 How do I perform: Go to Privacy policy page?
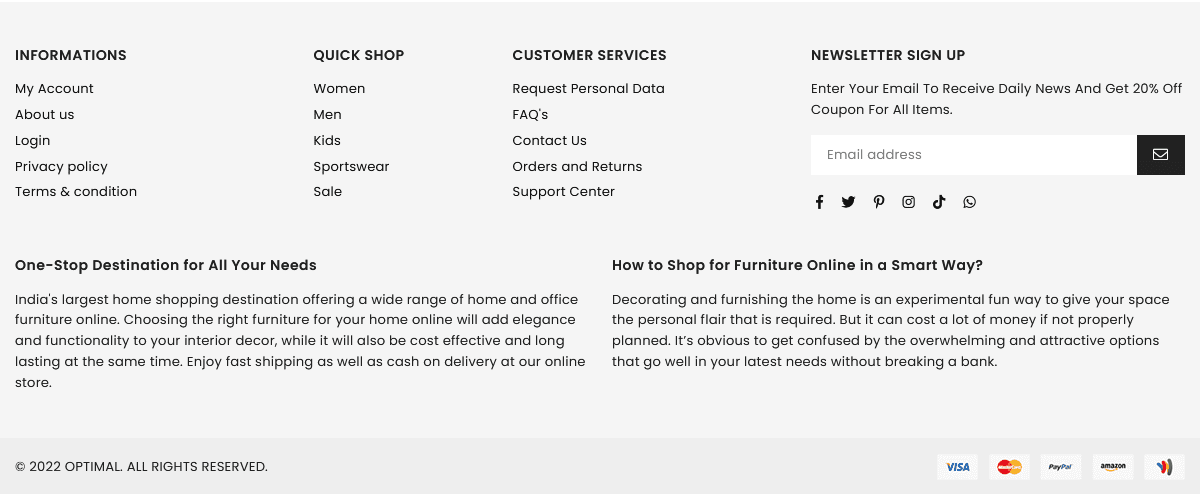[x=61, y=167]
